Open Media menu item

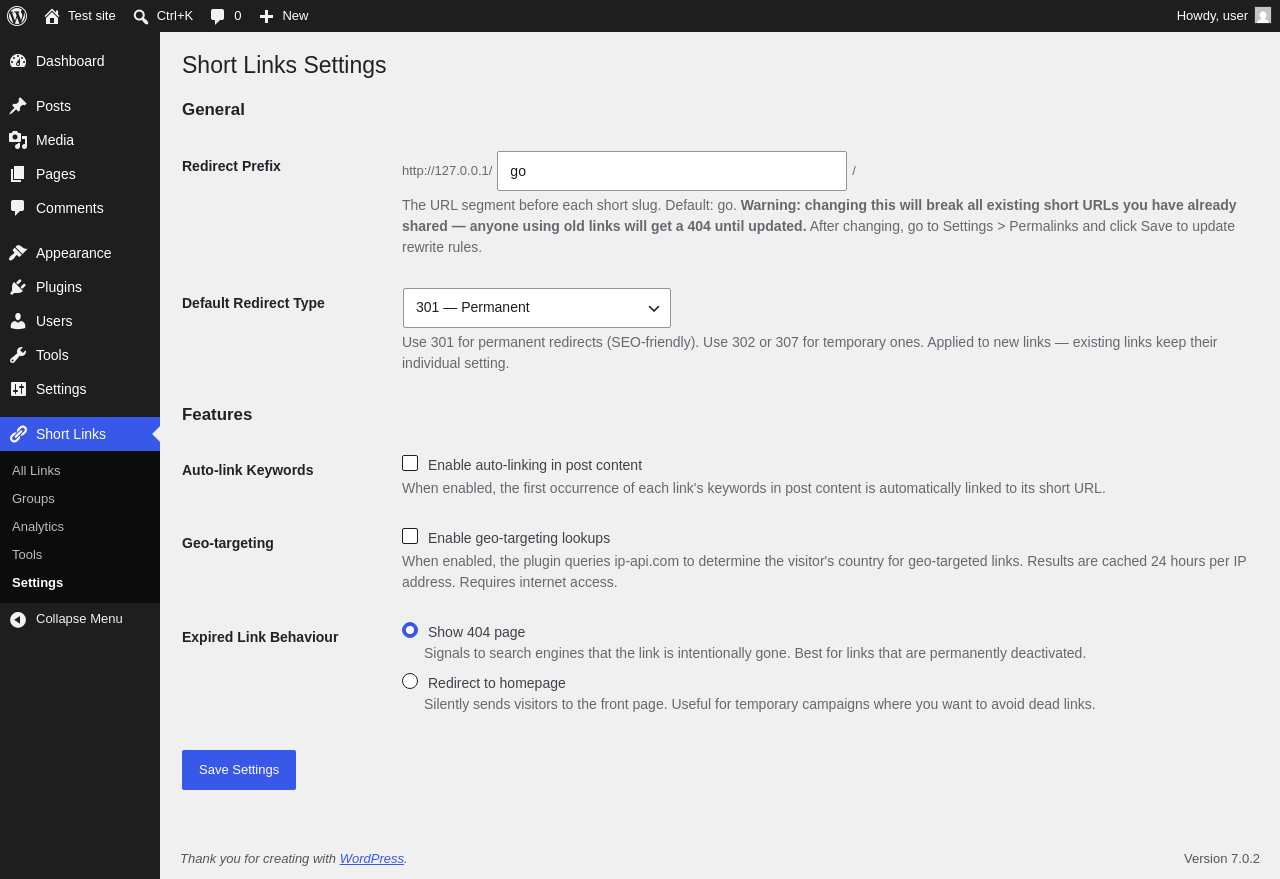80,140
